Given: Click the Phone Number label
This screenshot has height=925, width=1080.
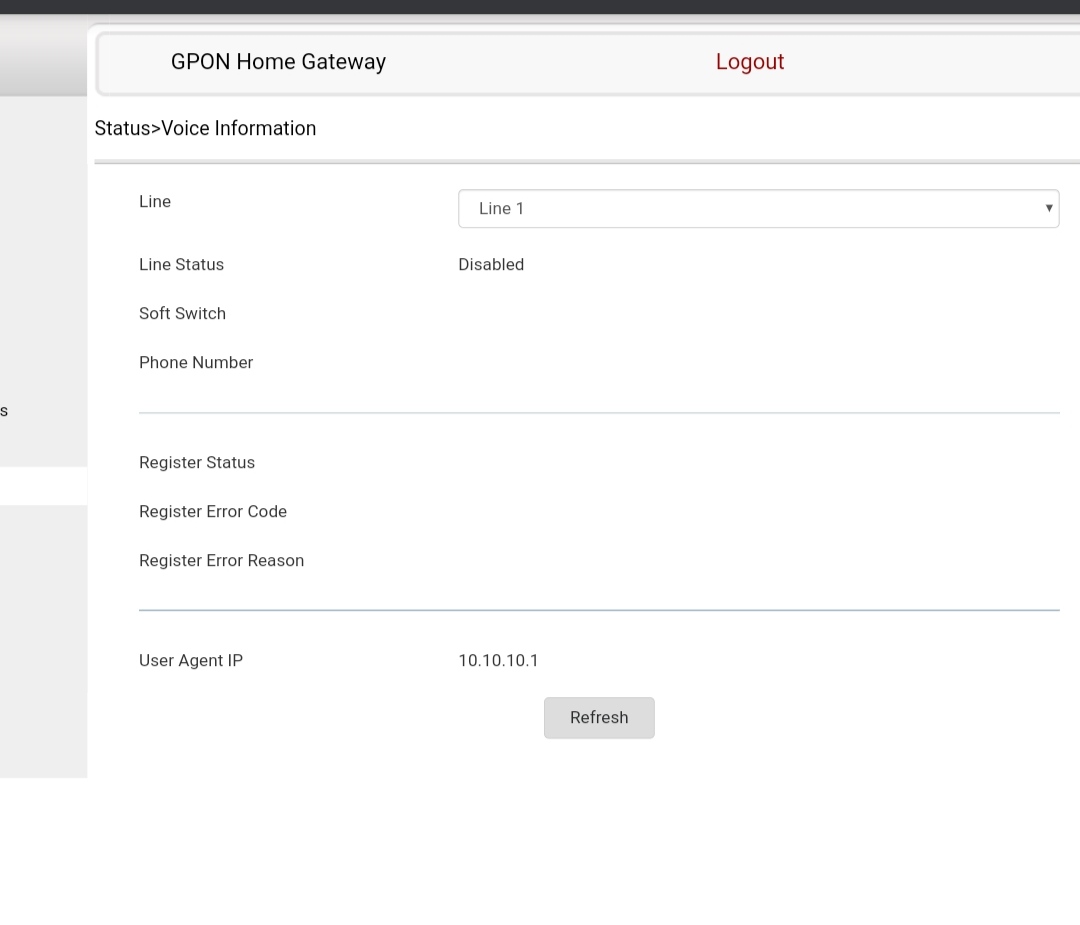Looking at the screenshot, I should click(196, 362).
